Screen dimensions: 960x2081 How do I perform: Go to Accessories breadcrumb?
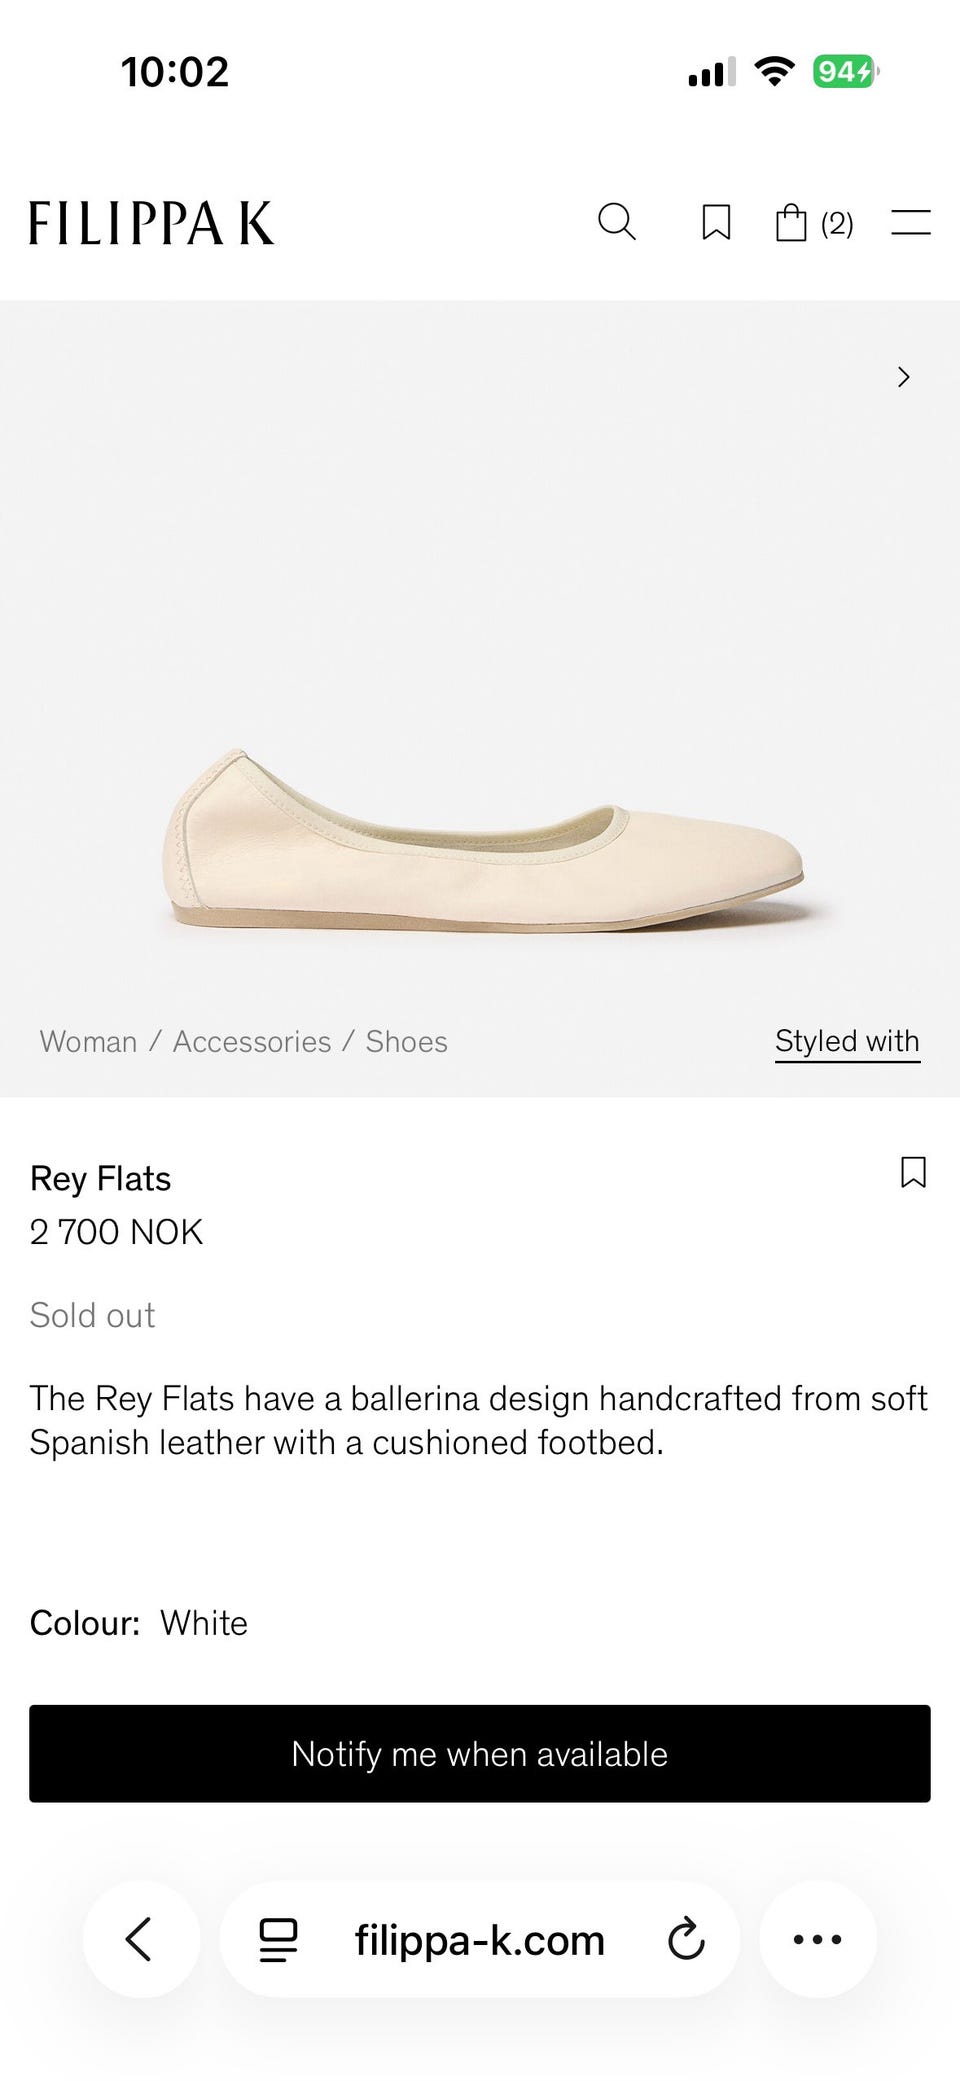tap(252, 1041)
